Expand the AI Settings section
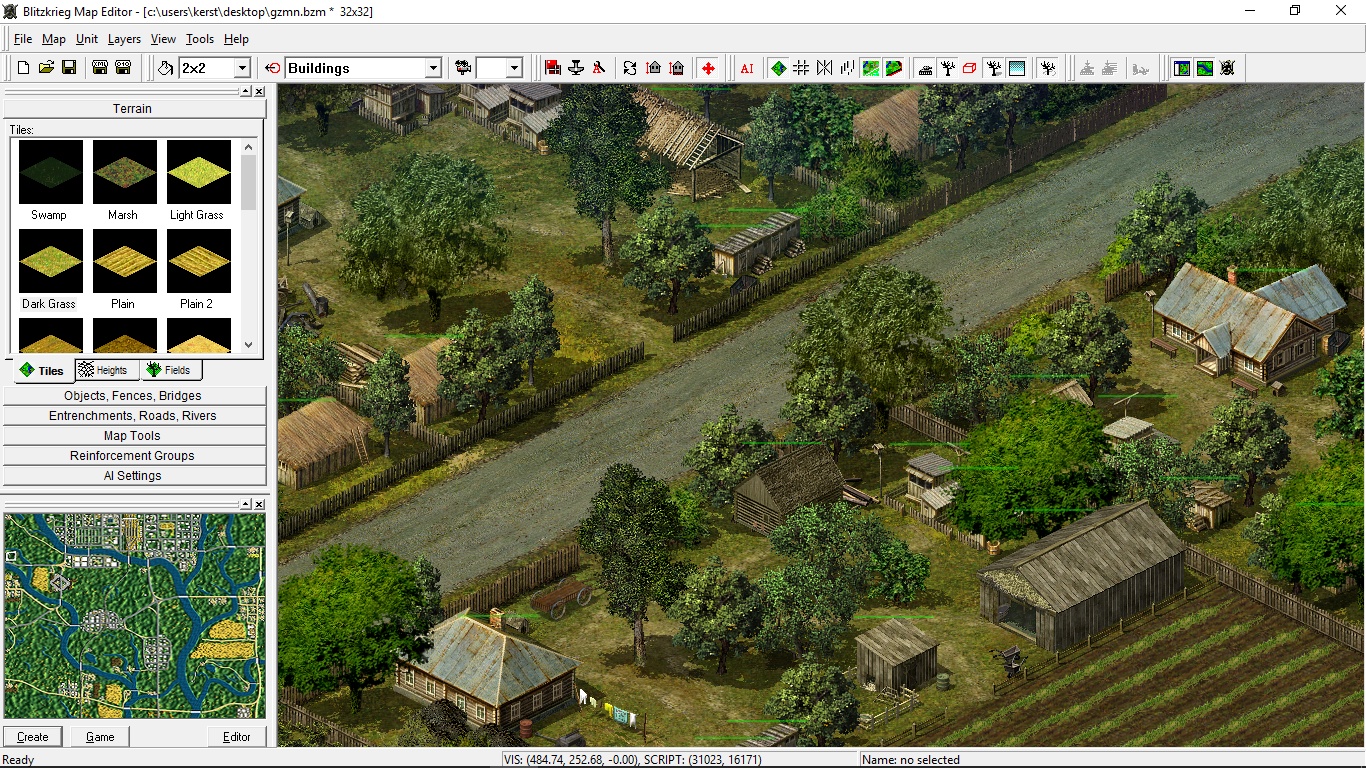 coord(135,476)
